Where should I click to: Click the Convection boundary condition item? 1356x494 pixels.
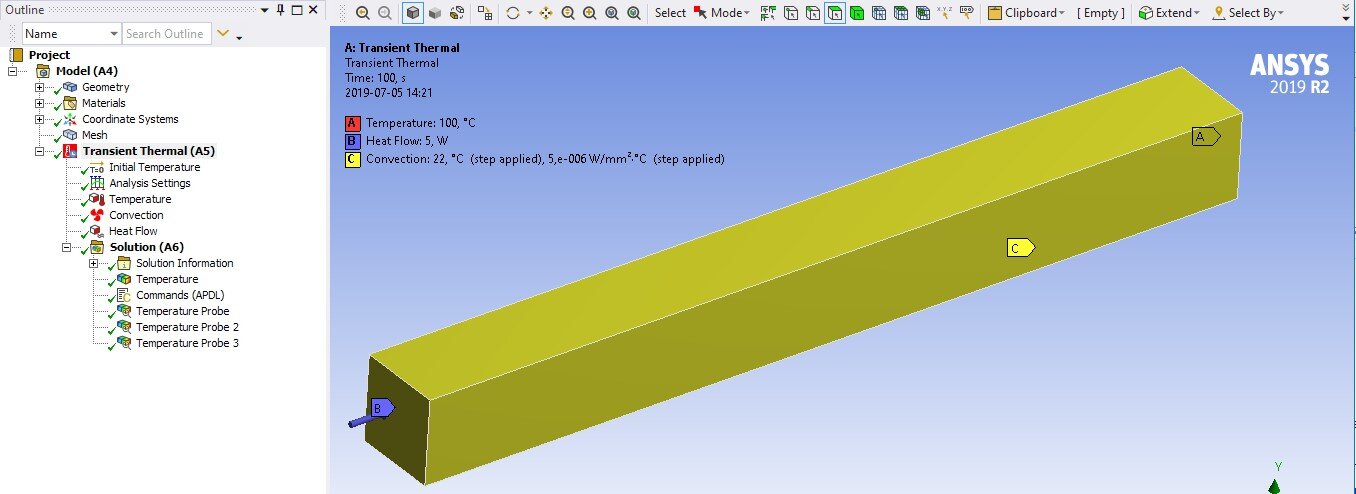(136, 215)
